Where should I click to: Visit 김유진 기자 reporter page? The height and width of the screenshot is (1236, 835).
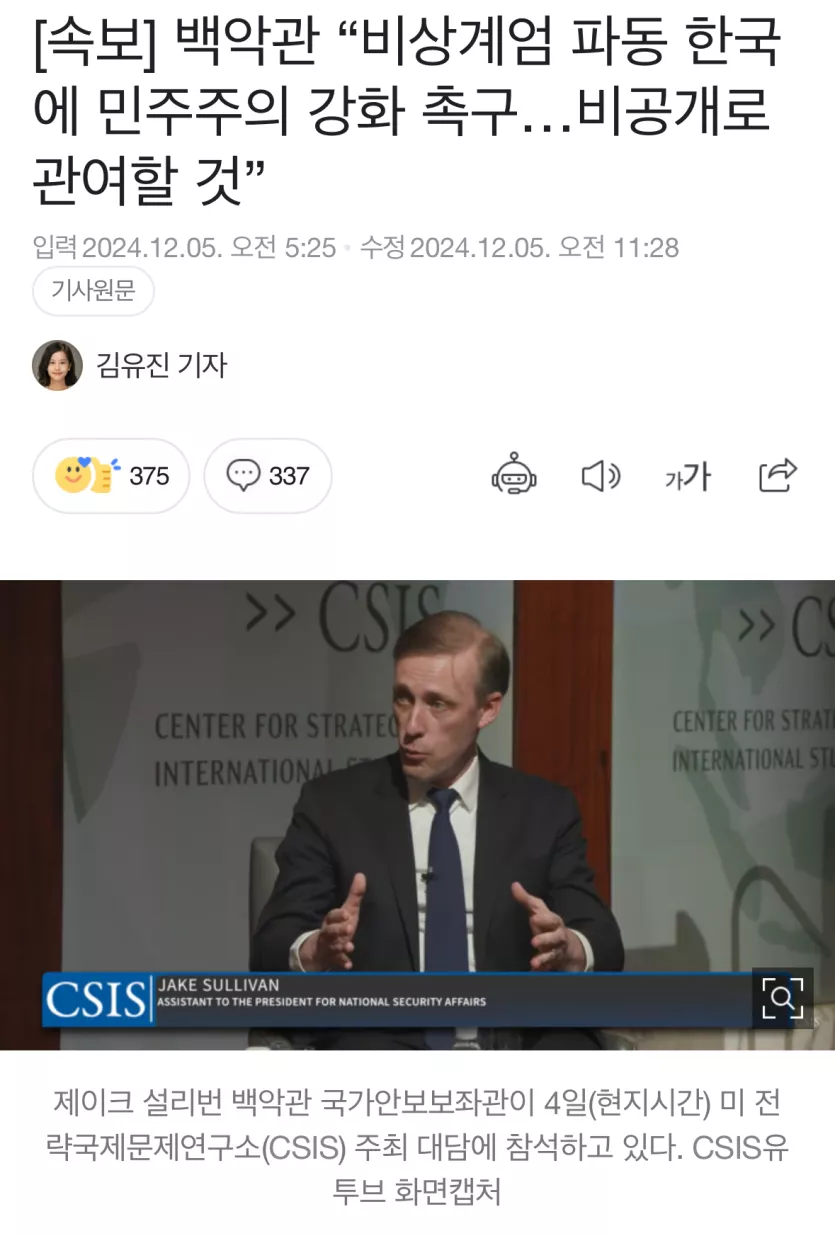pos(162,365)
